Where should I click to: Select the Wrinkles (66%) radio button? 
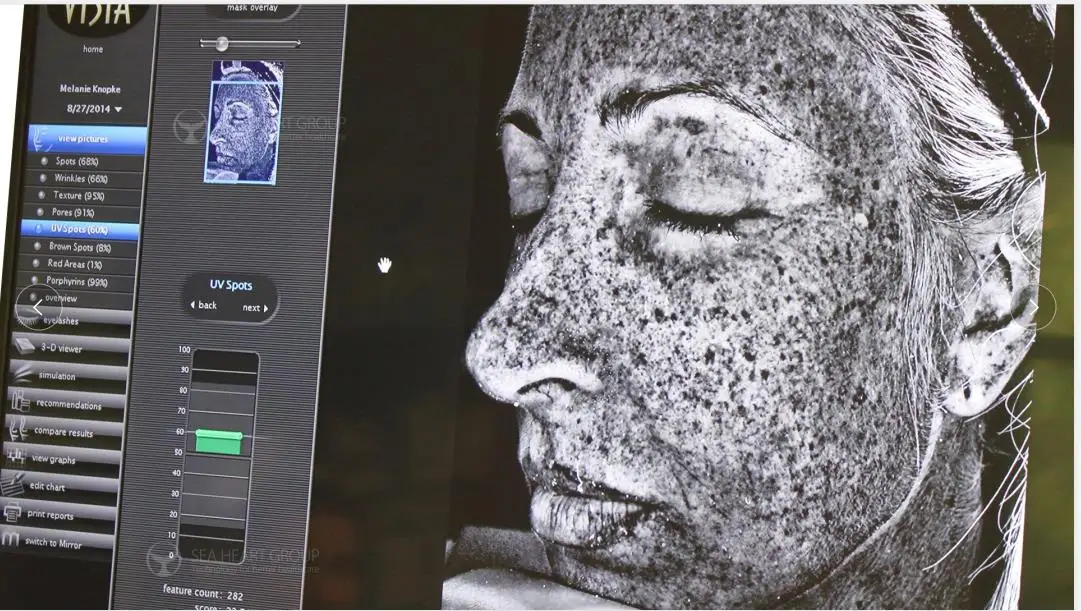[x=43, y=178]
